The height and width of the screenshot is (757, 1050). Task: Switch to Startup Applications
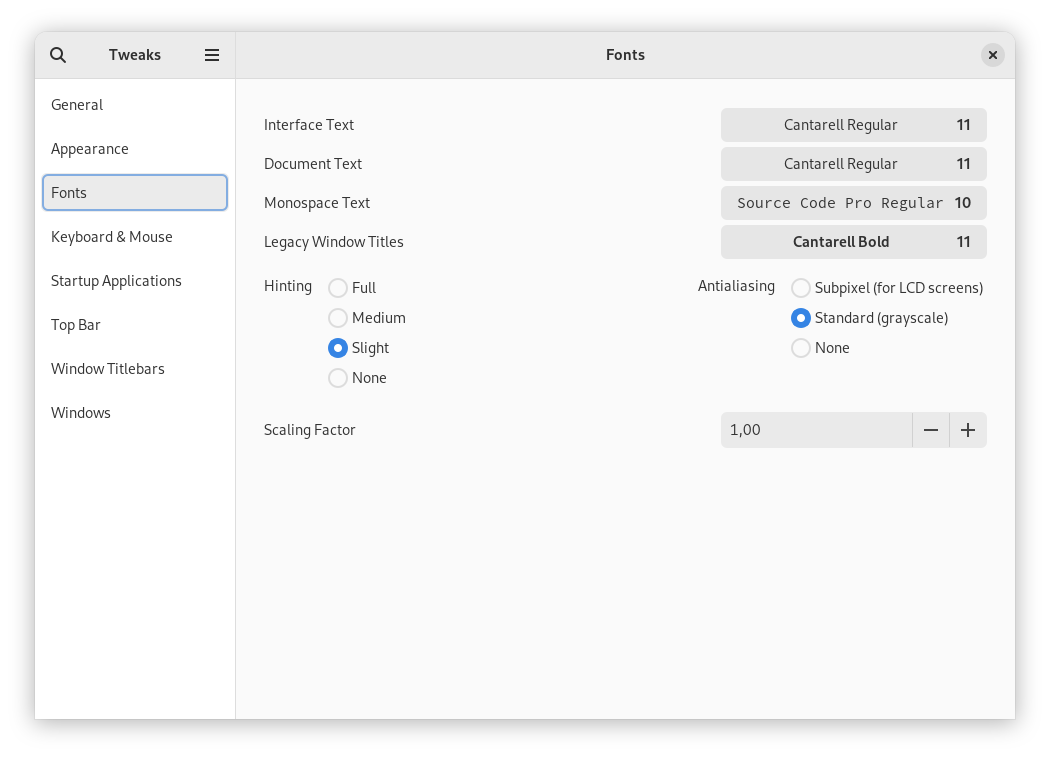coord(135,281)
